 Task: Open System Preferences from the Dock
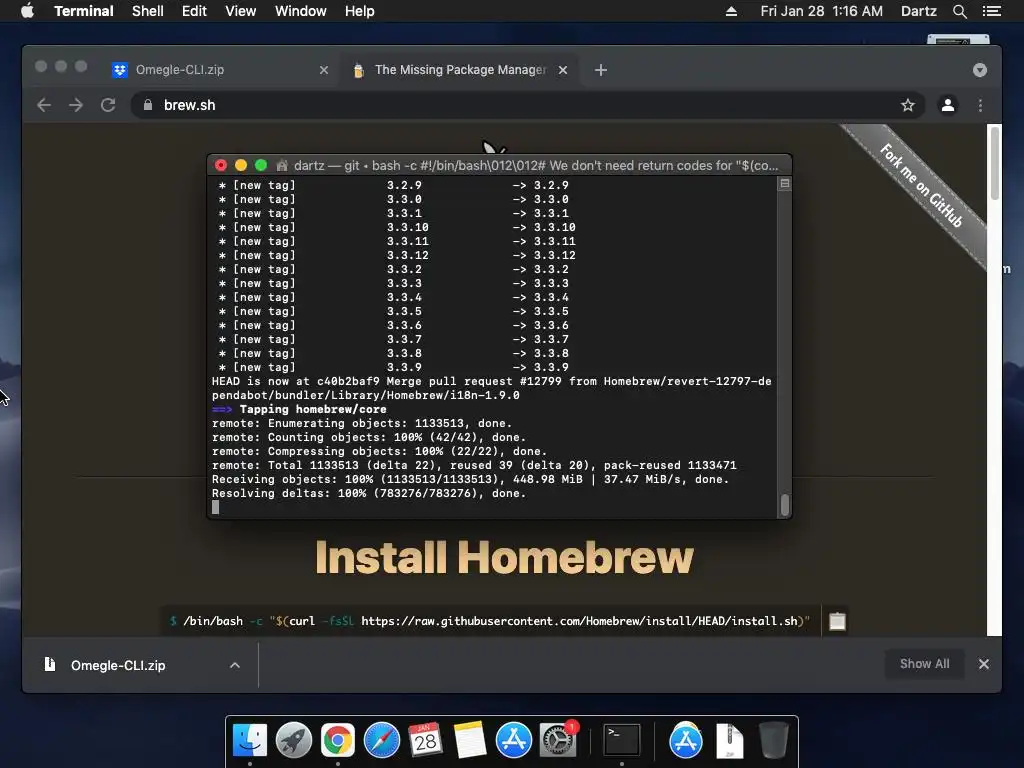coord(558,740)
